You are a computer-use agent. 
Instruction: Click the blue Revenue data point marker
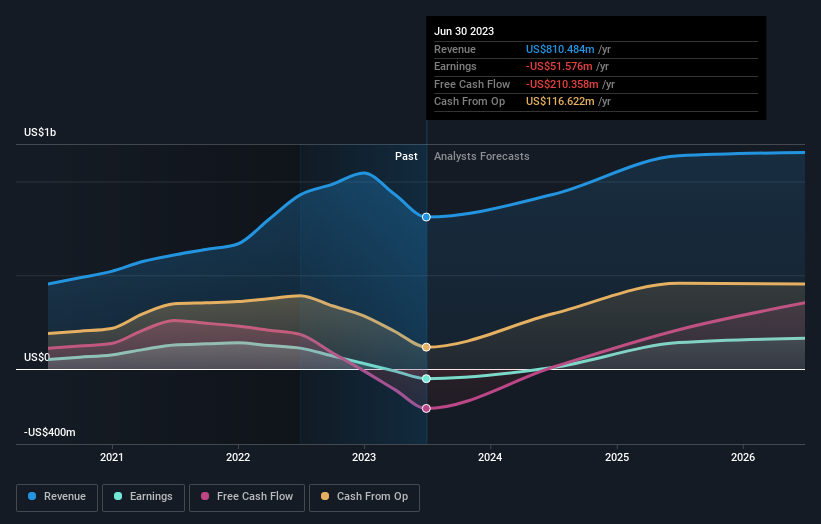click(426, 217)
